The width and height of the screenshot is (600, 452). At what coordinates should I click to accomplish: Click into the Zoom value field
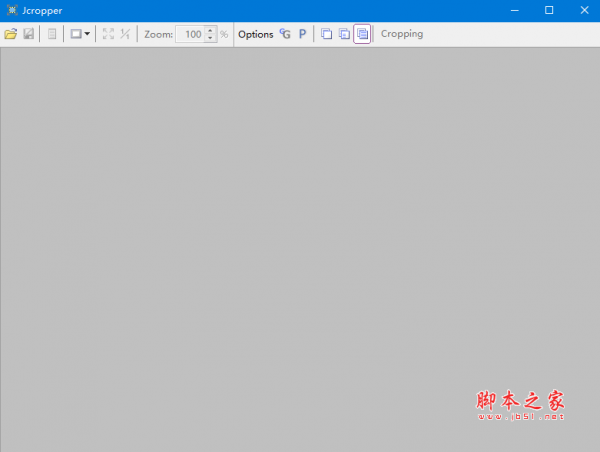191,34
